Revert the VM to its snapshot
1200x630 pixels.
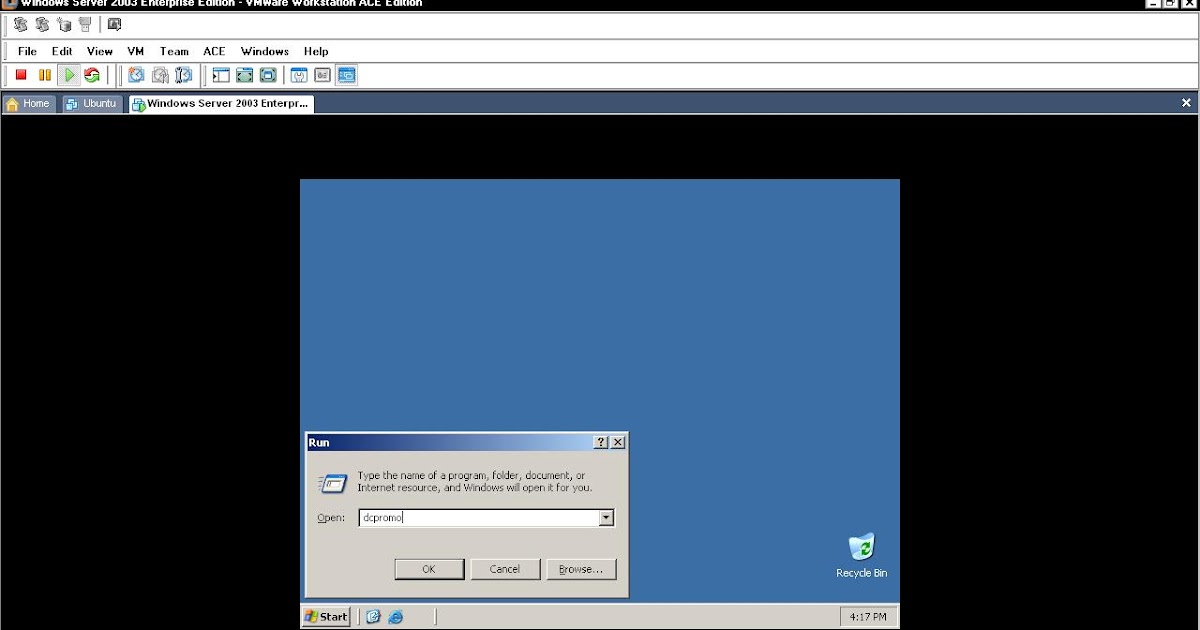tap(160, 74)
